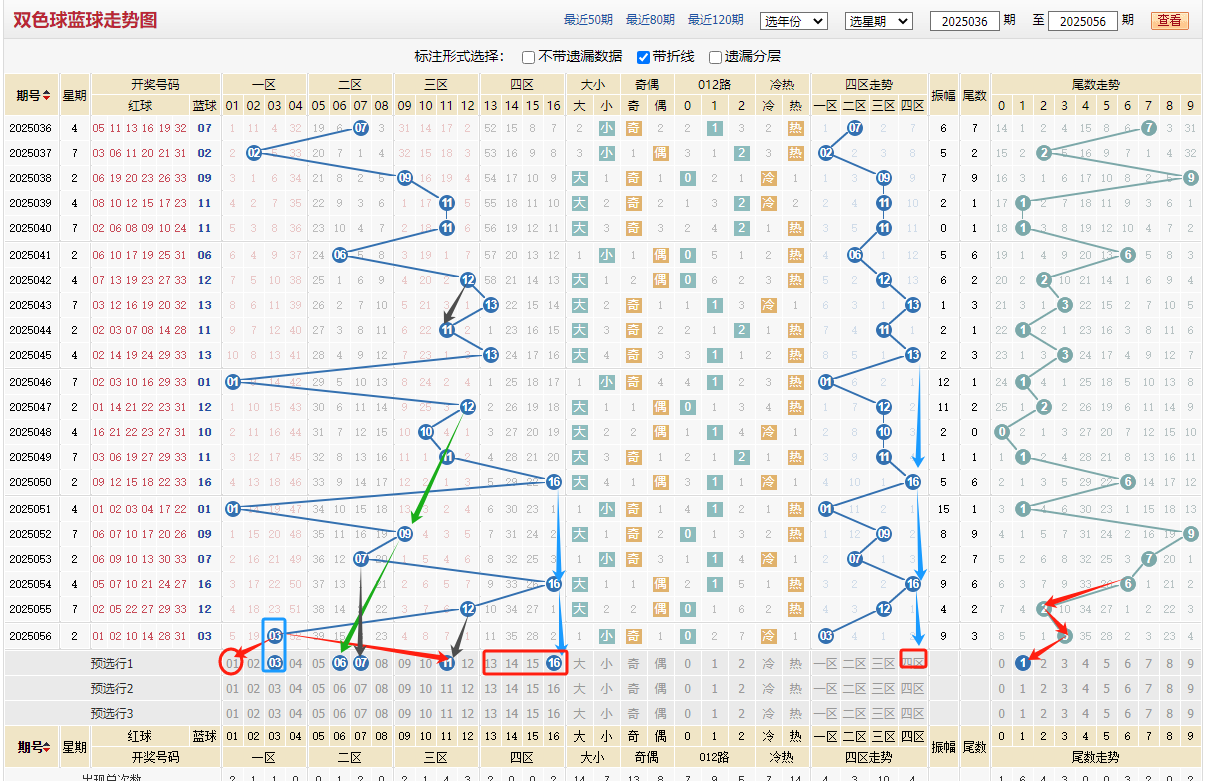Click ball 13 in row 2025045 四区走势 chart
The width and height of the screenshot is (1208, 781).
tap(913, 355)
